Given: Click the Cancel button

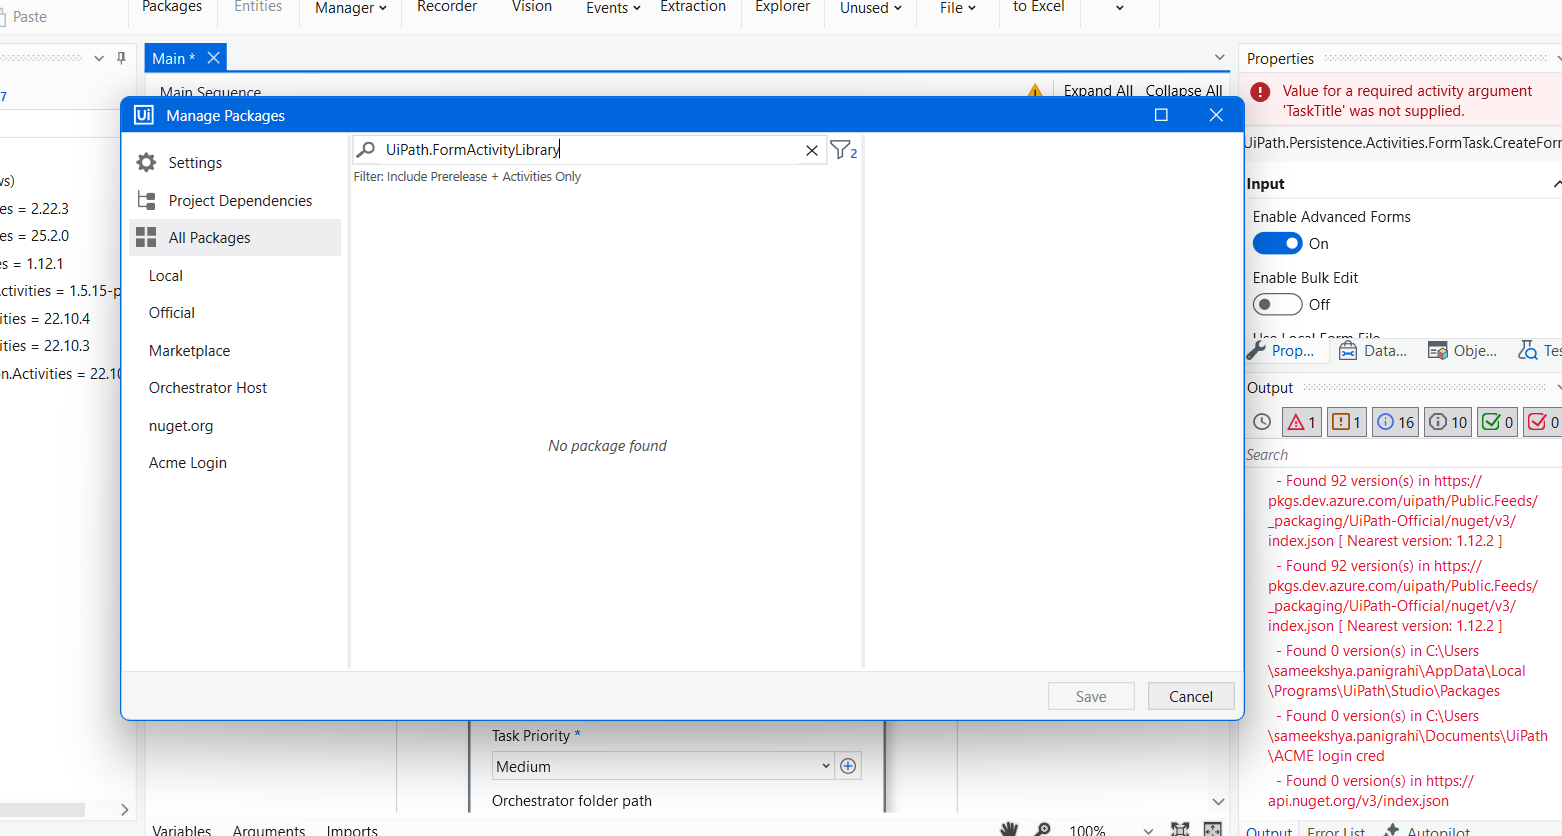Looking at the screenshot, I should point(1191,696).
